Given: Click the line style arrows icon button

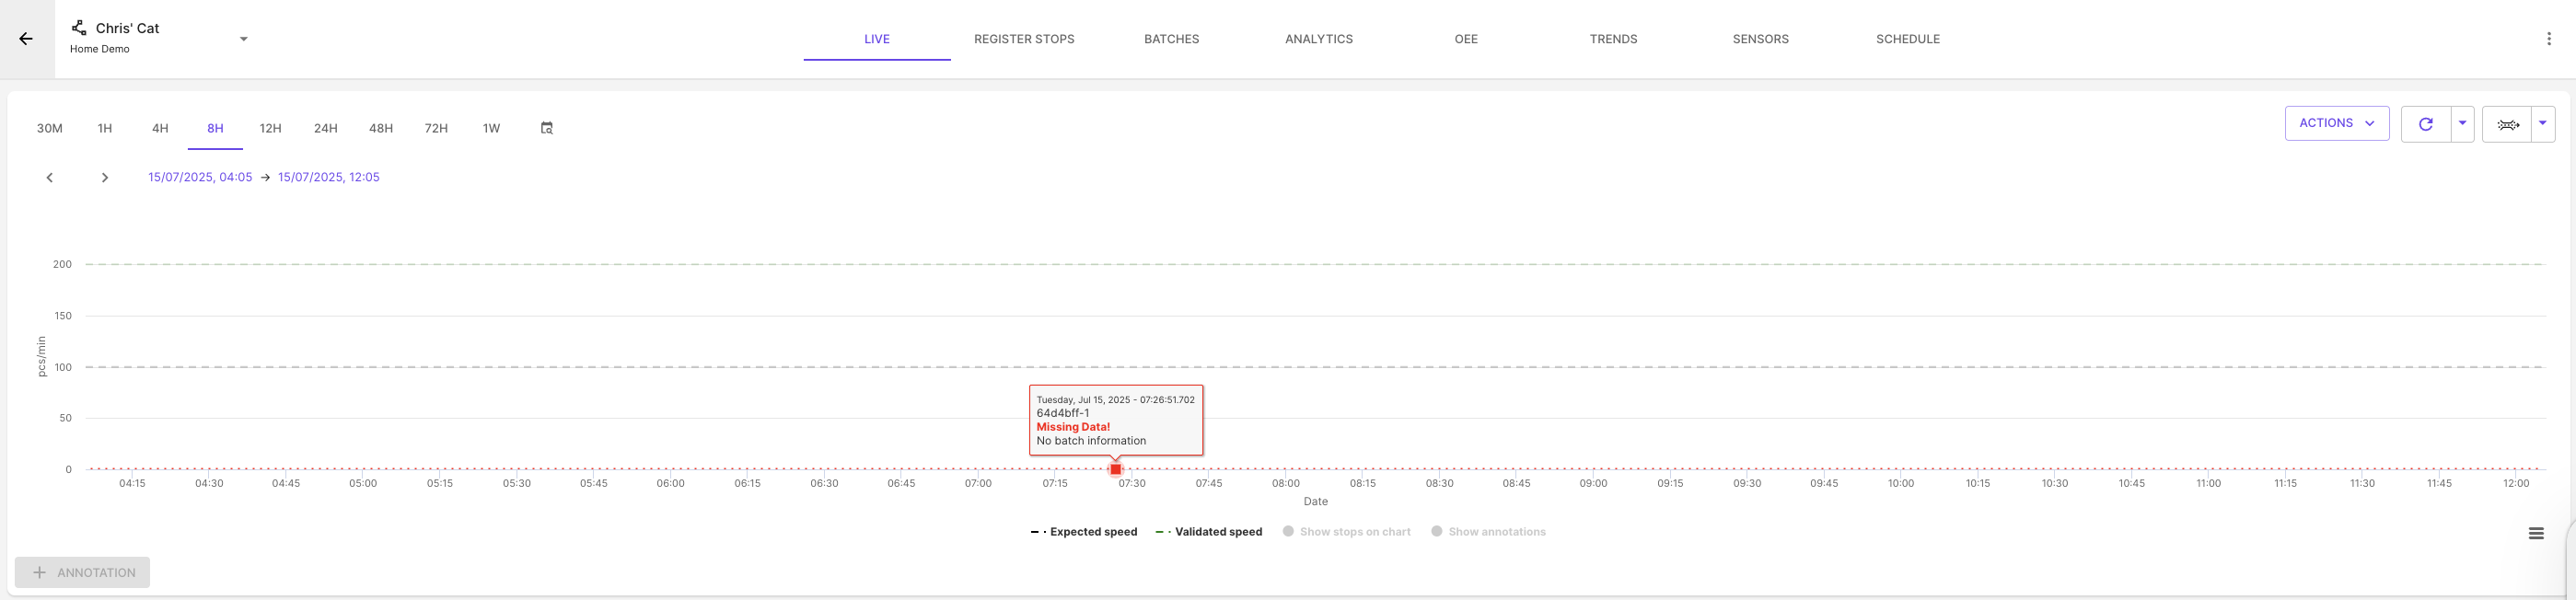Looking at the screenshot, I should click(x=2507, y=124).
